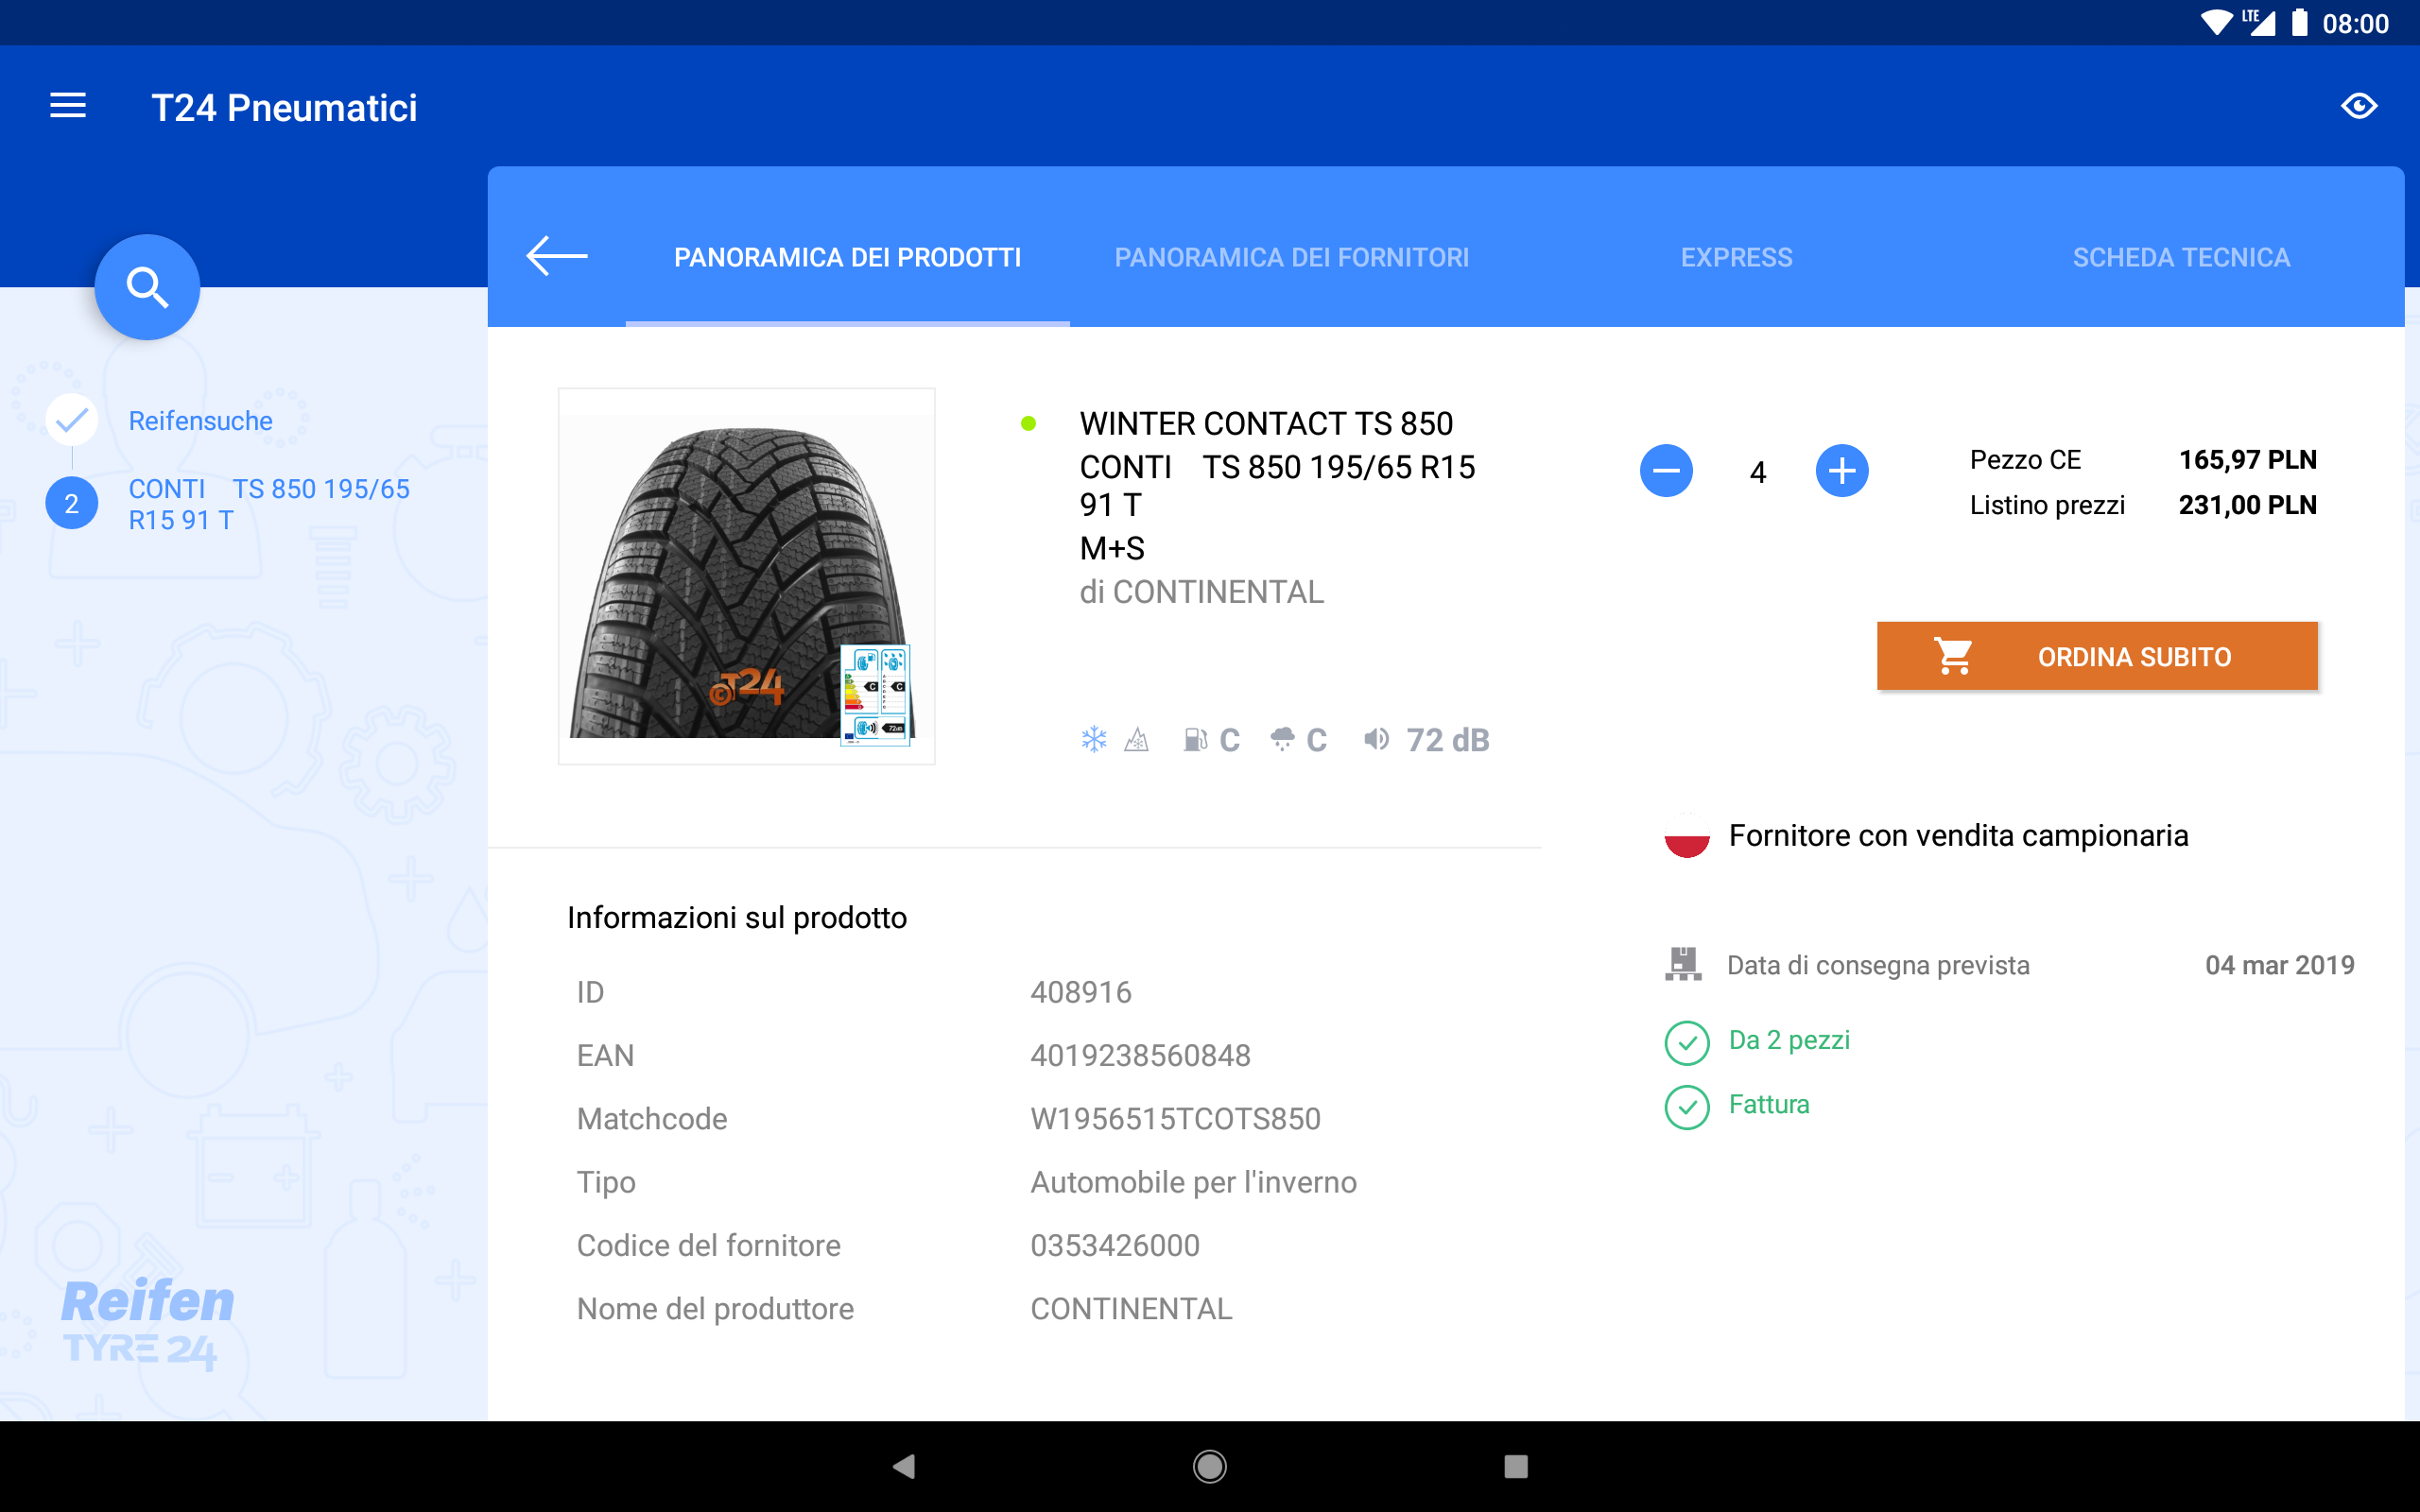This screenshot has width=2420, height=1512.
Task: Increase quantity with the plus button
Action: [x=1841, y=471]
